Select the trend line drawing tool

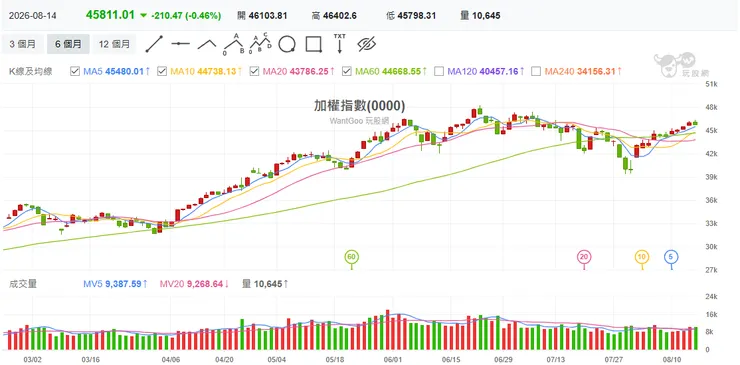point(154,44)
